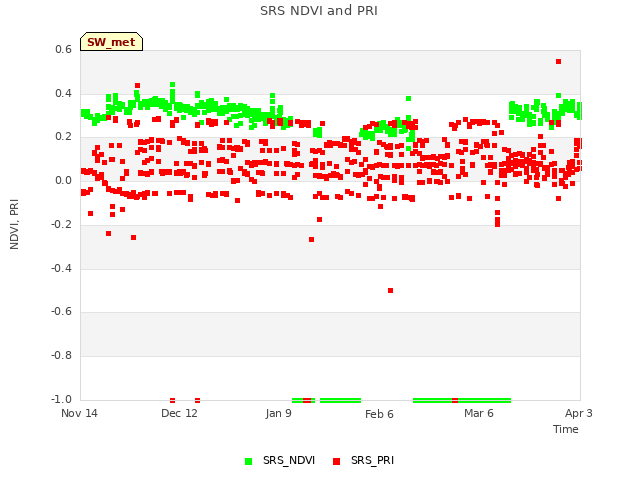Click the Mar 6 x-axis label

(479, 413)
